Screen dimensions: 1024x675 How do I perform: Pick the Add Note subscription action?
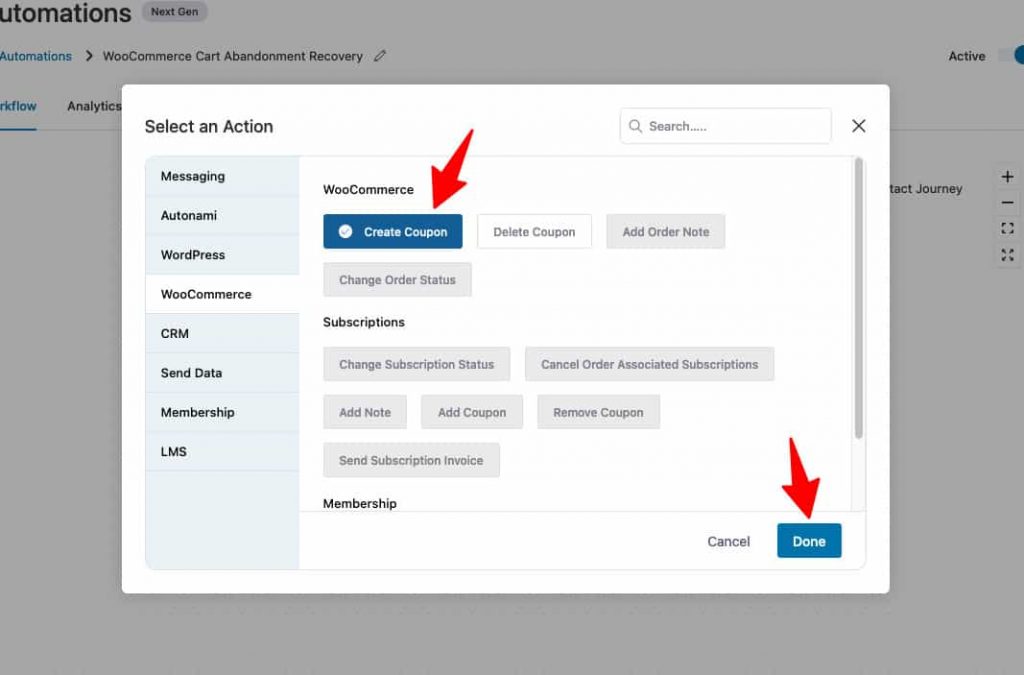[365, 413]
